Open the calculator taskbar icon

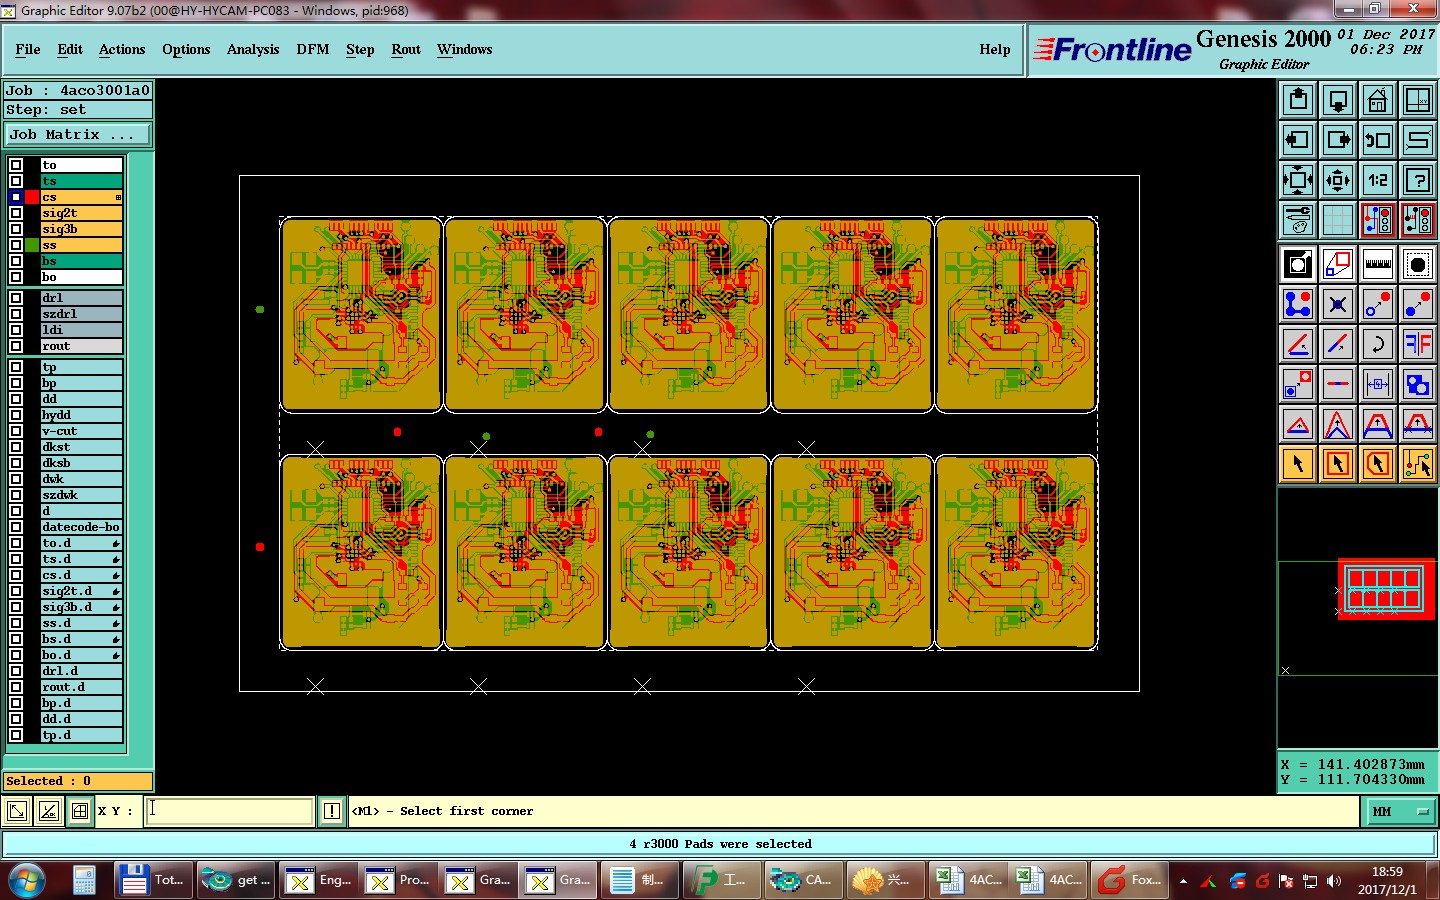coord(85,880)
